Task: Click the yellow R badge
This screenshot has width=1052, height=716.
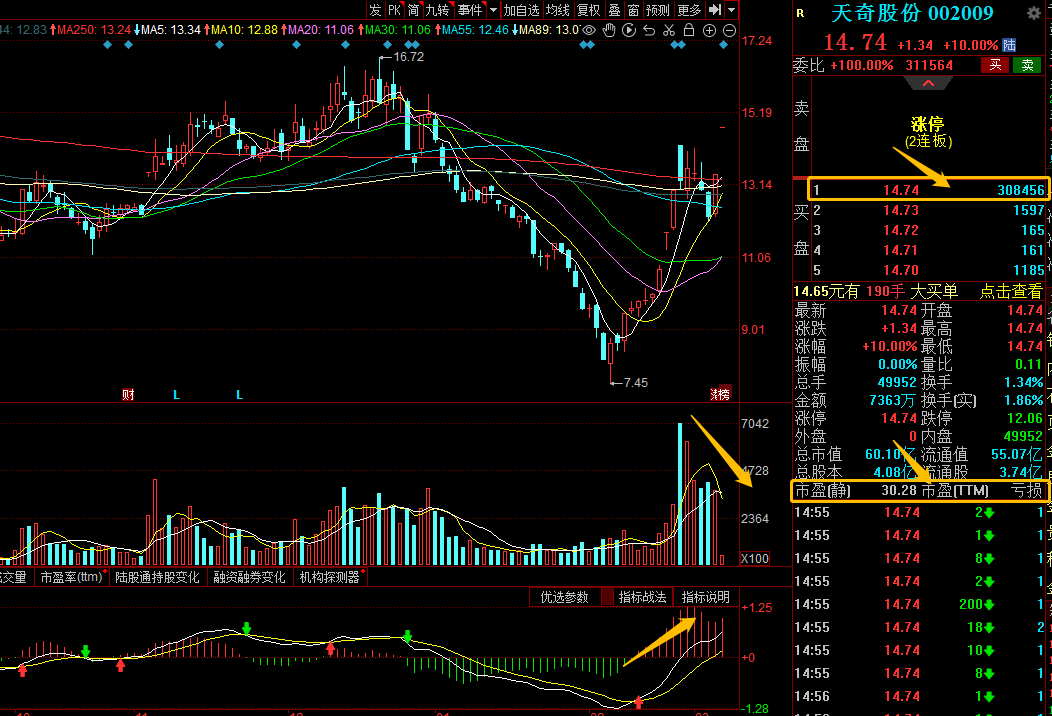Action: [x=800, y=13]
